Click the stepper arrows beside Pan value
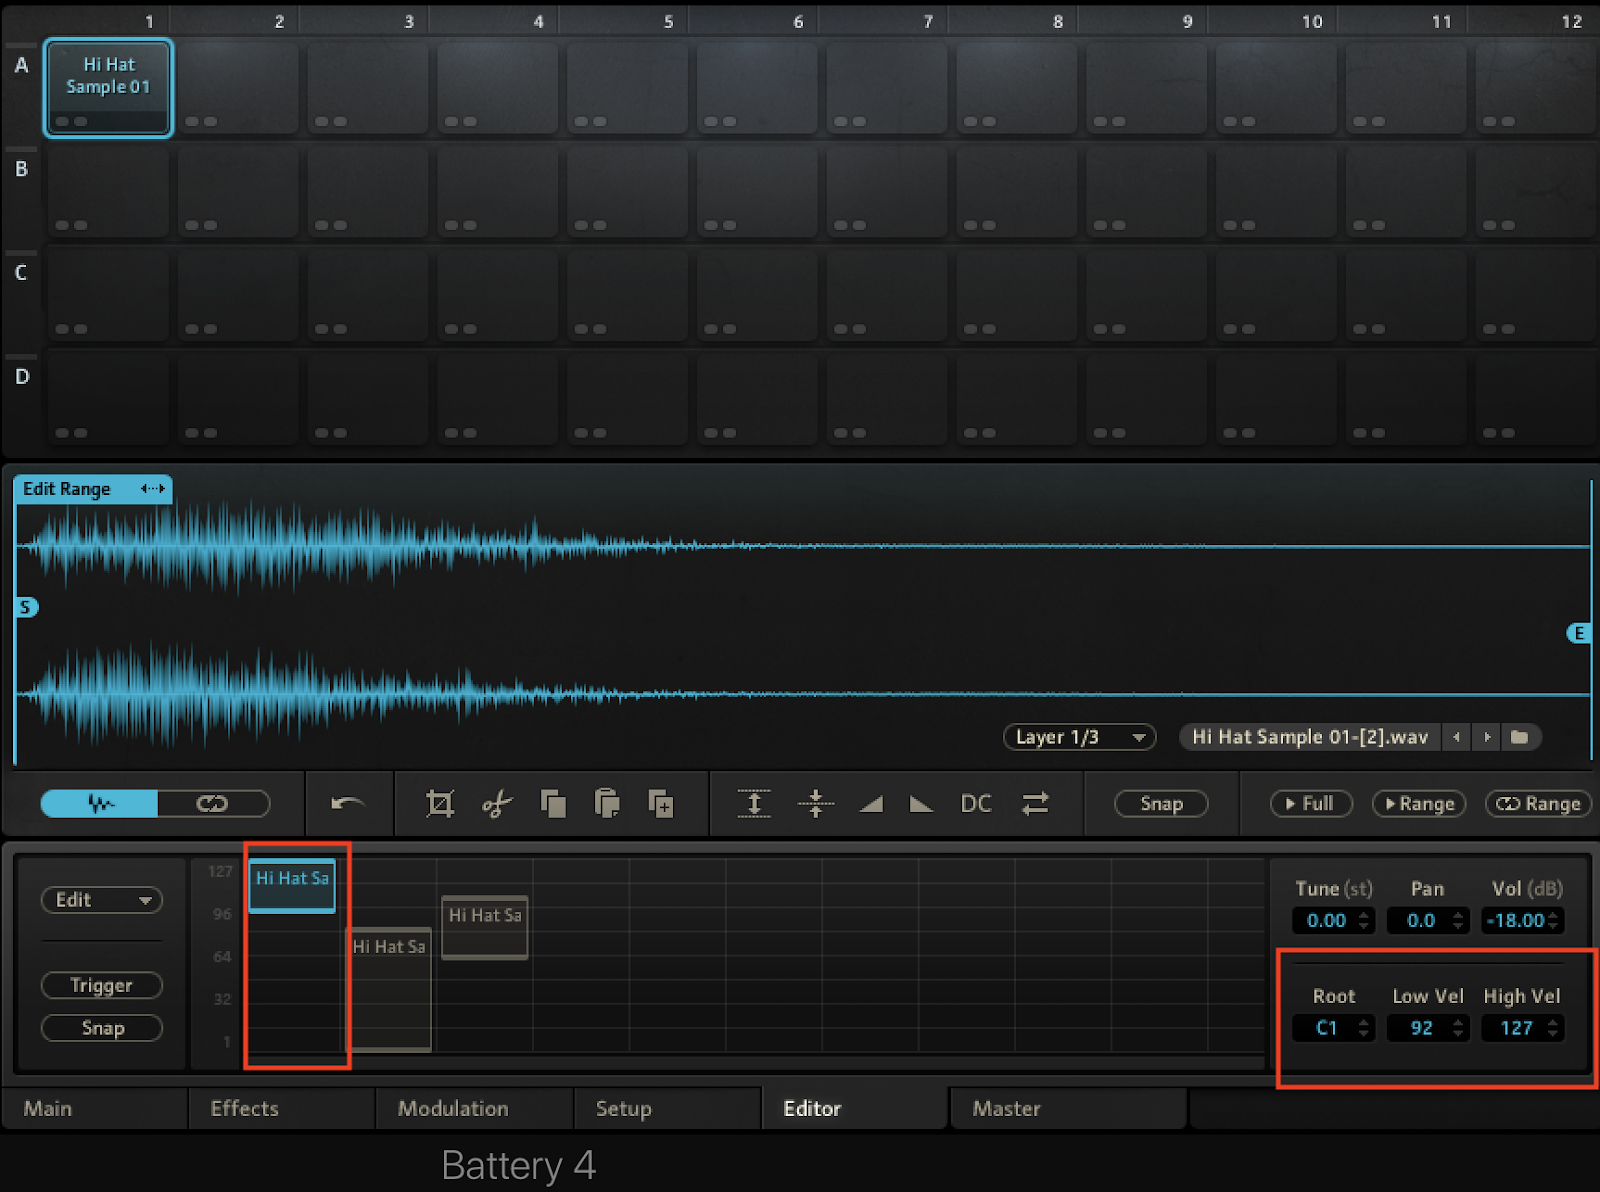Viewport: 1600px width, 1192px height. [1459, 920]
